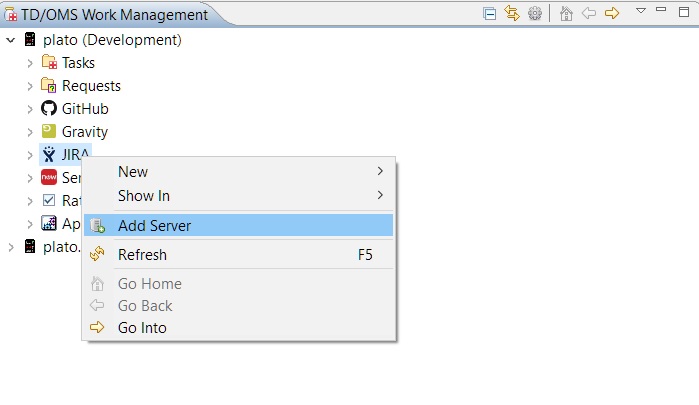This screenshot has height=405, width=699.
Task: Click the Tasks folder icon
Action: click(49, 63)
